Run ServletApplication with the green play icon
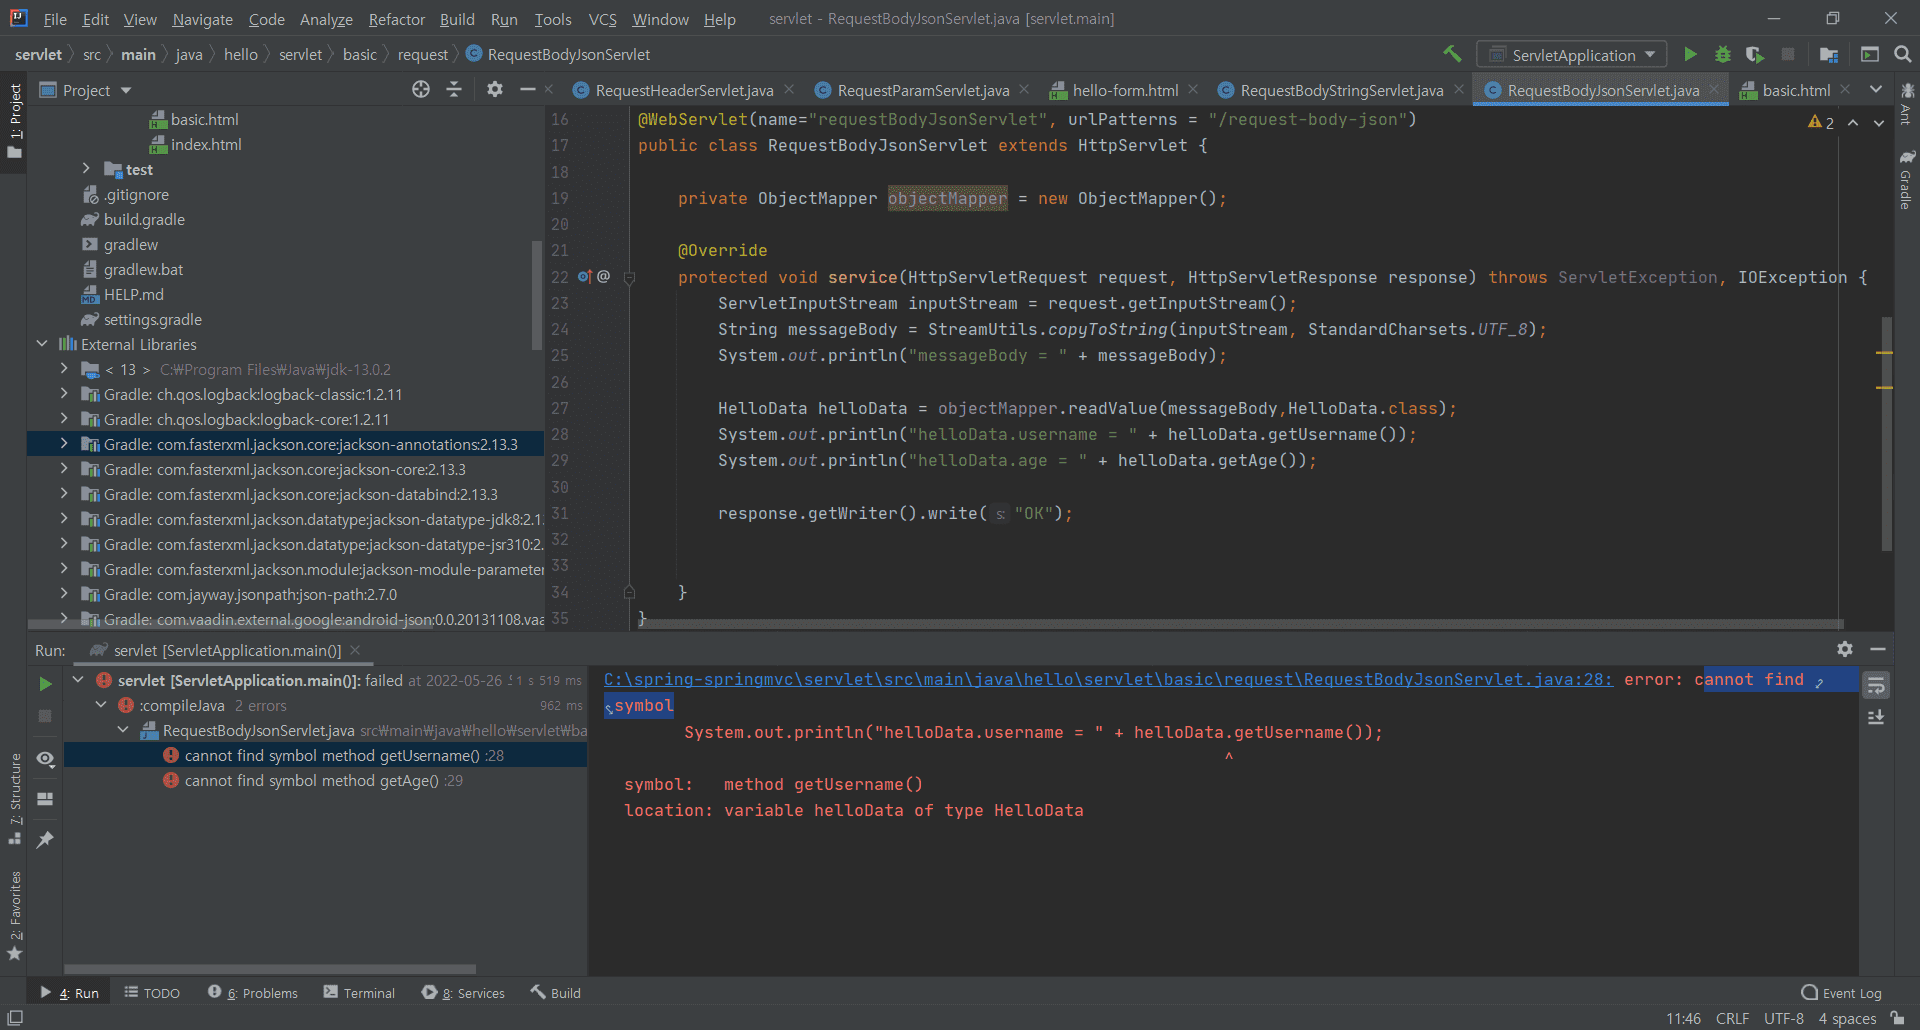This screenshot has height=1030, width=1920. point(1690,54)
